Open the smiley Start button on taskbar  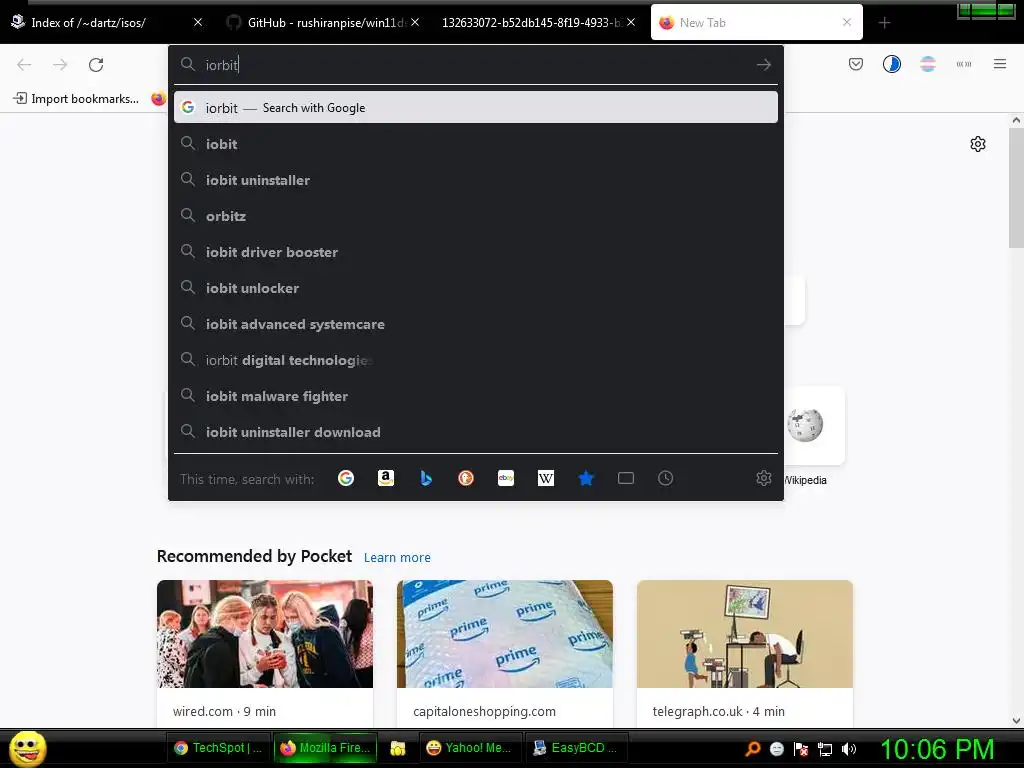click(x=27, y=748)
